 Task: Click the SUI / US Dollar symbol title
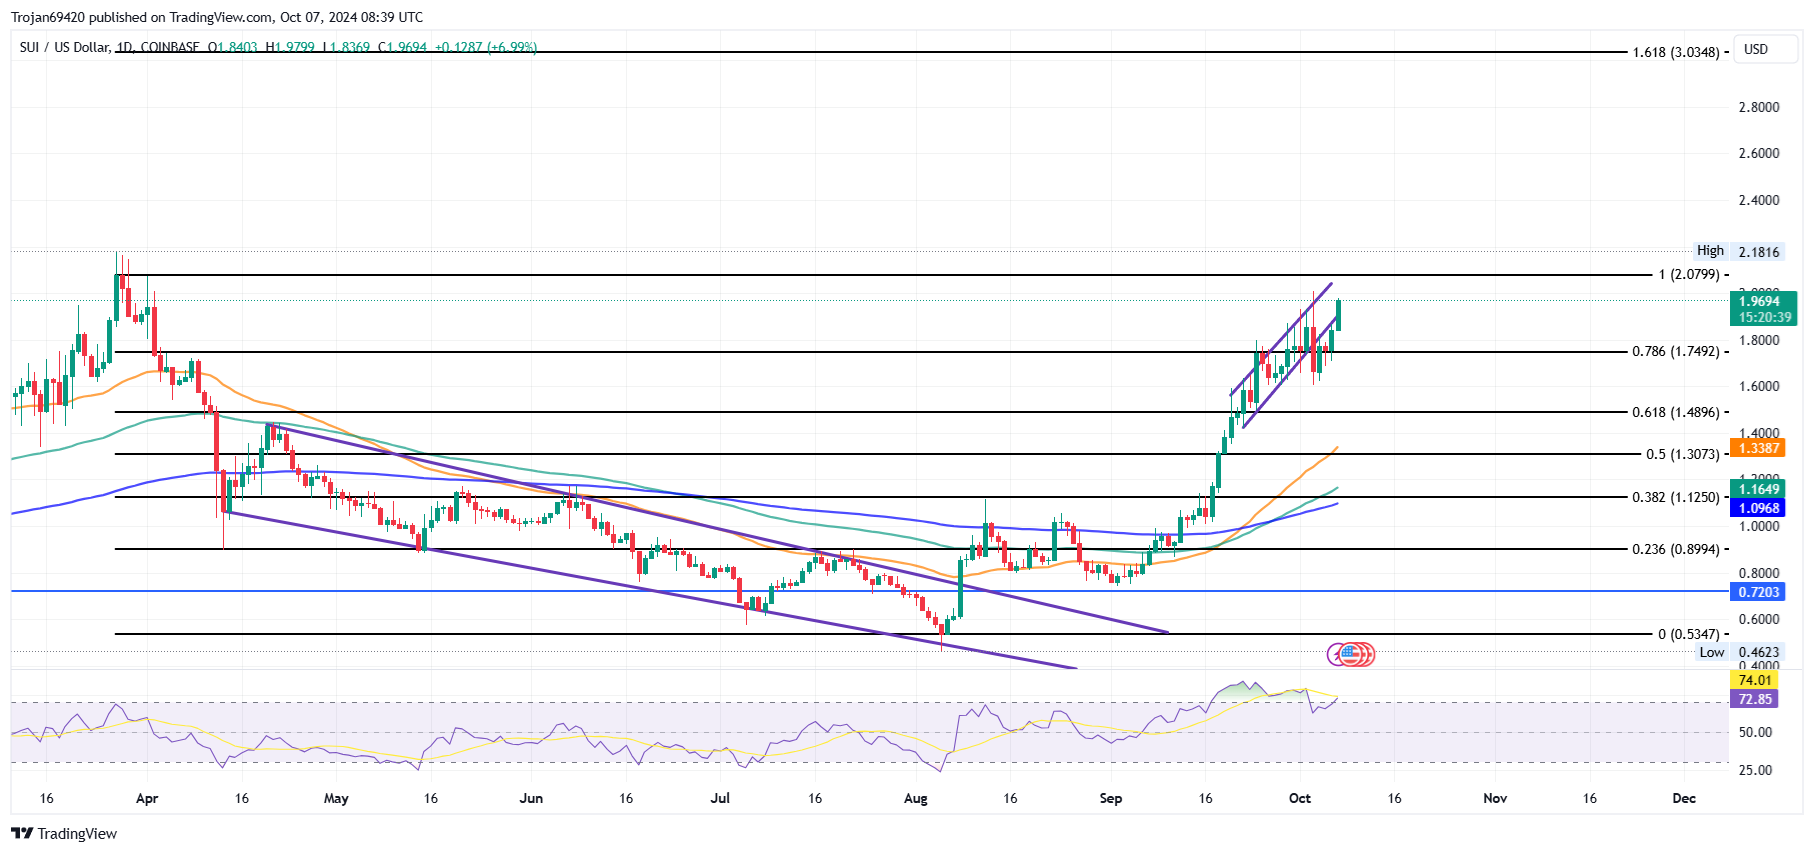64,47
